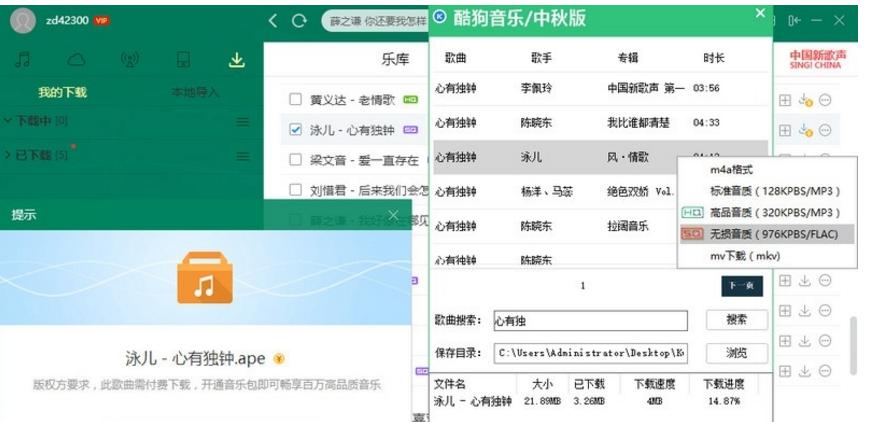This screenshot has height=422, width=873.
Task: Click the 泳儿 - 心有独钟.ape file name
Action: tap(196, 359)
